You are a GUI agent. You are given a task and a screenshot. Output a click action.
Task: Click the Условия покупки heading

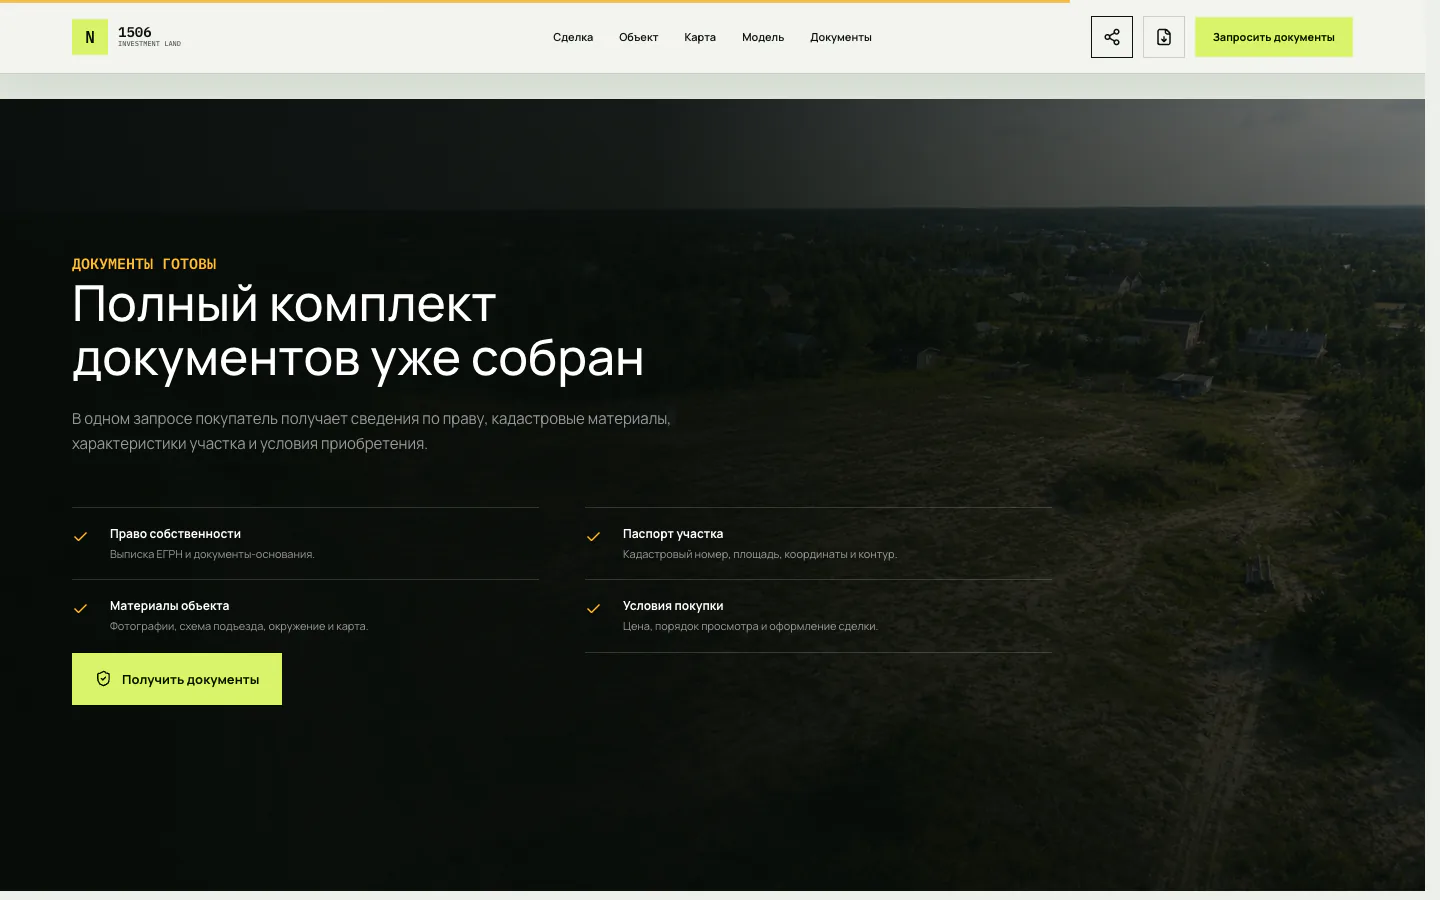pos(673,606)
